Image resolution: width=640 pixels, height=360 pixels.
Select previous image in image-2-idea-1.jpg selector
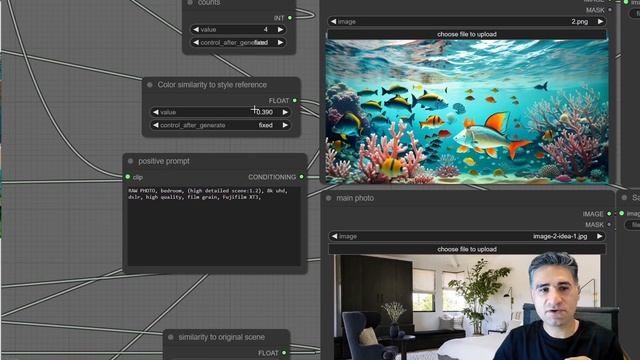tap(334, 236)
